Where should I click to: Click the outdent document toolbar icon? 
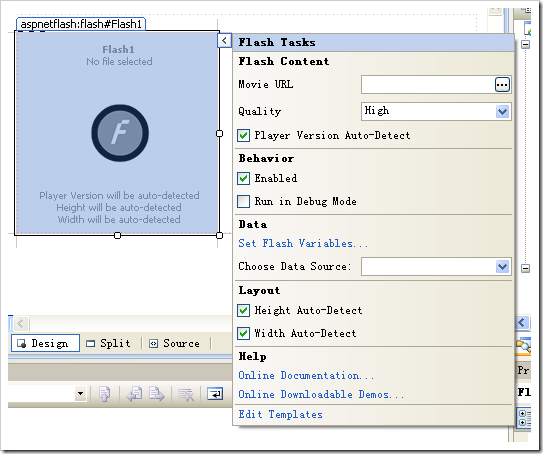tap(104, 394)
